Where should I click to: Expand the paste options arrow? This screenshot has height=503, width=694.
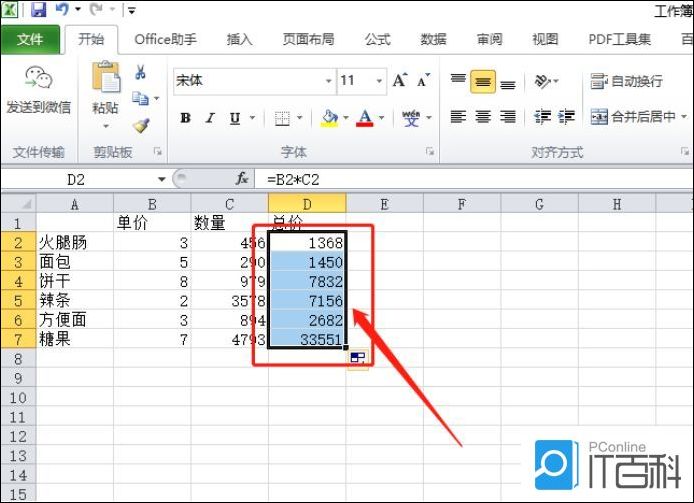click(x=106, y=126)
